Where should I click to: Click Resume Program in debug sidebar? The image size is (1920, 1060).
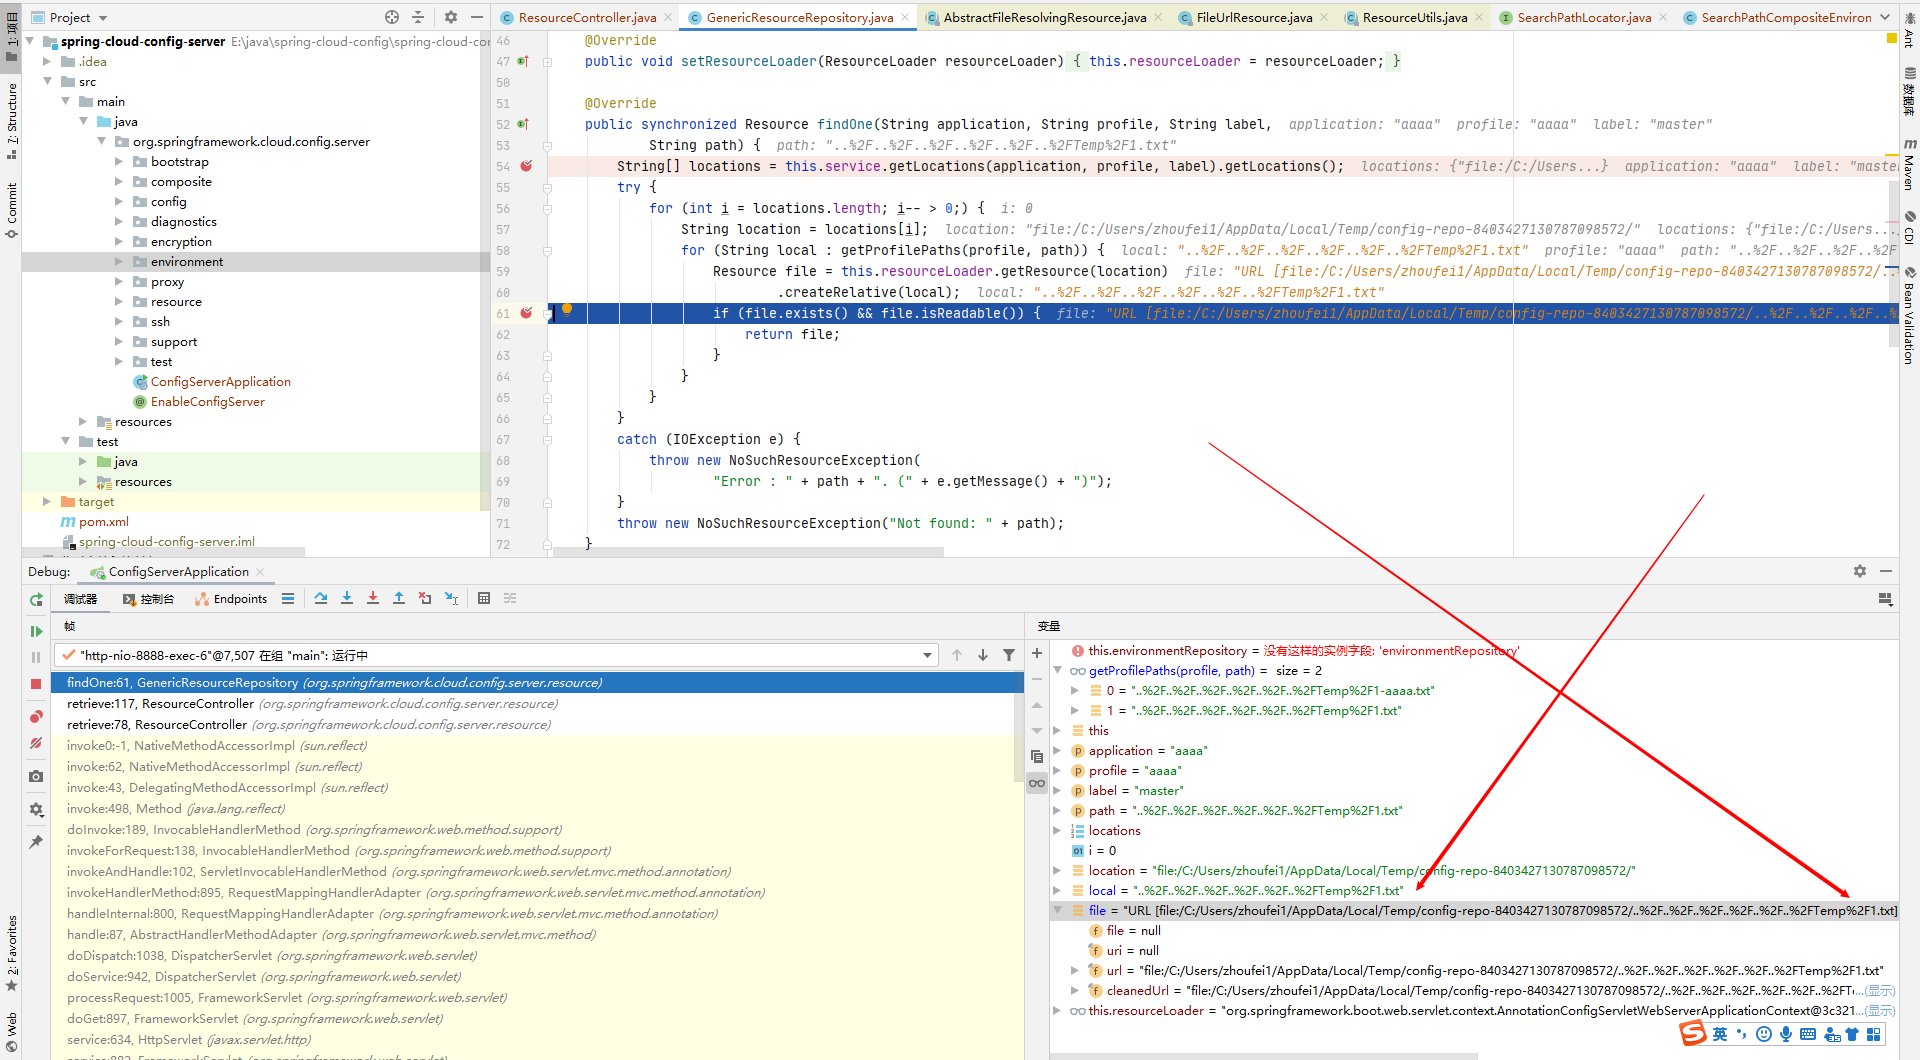(x=36, y=631)
